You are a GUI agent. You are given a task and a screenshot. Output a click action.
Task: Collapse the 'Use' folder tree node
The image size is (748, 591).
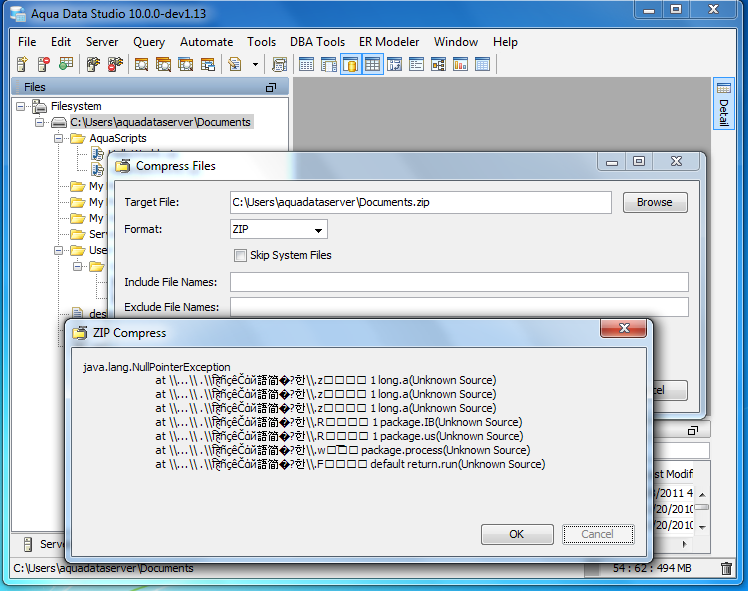(59, 250)
